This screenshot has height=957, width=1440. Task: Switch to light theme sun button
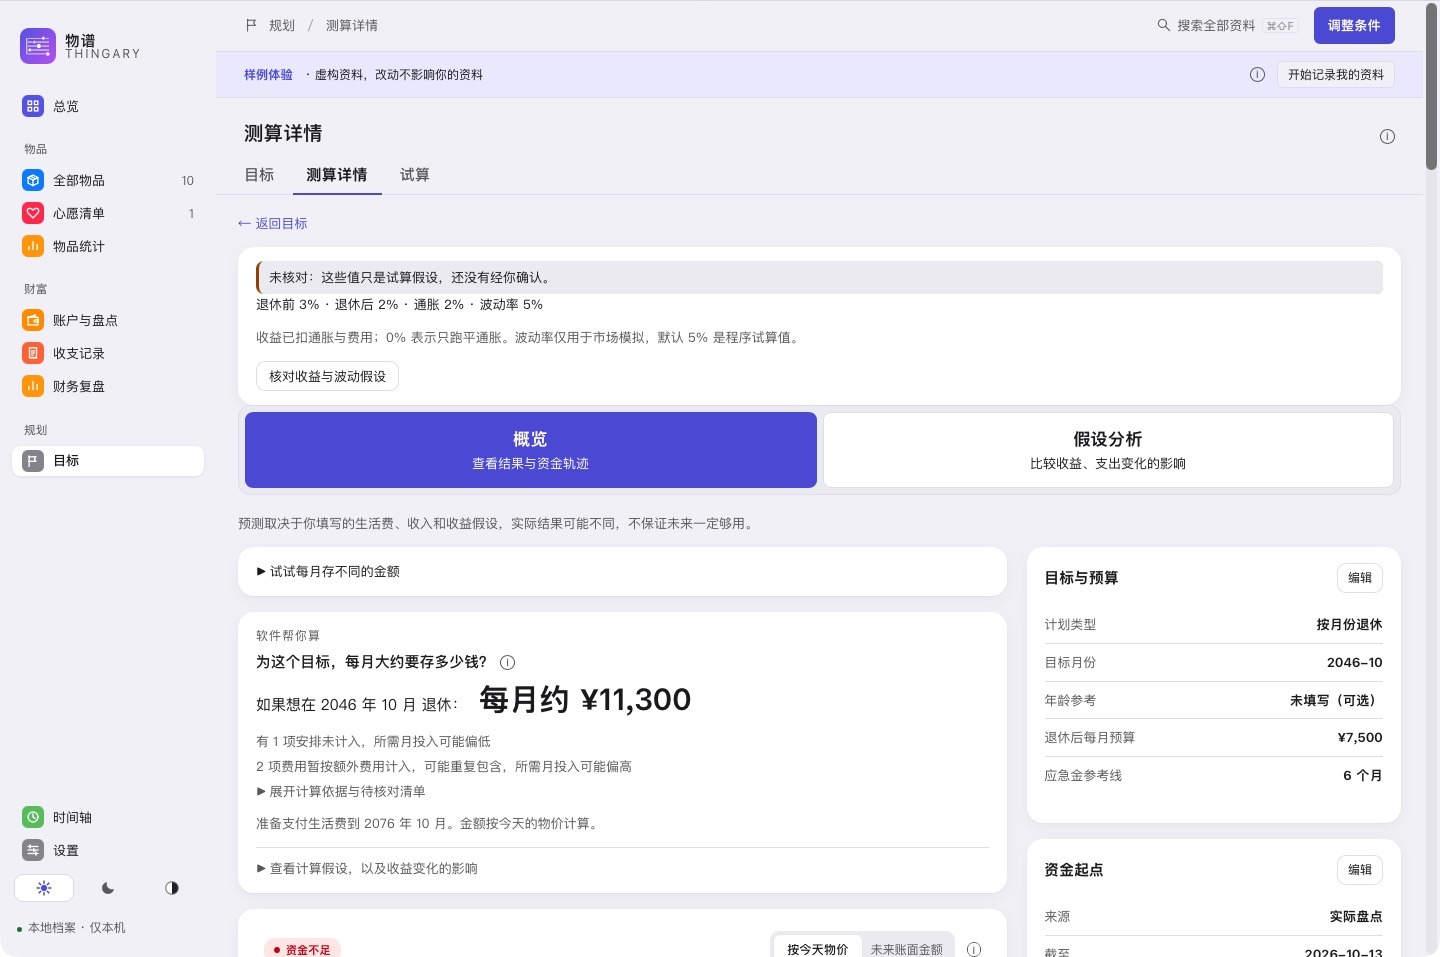click(x=44, y=888)
